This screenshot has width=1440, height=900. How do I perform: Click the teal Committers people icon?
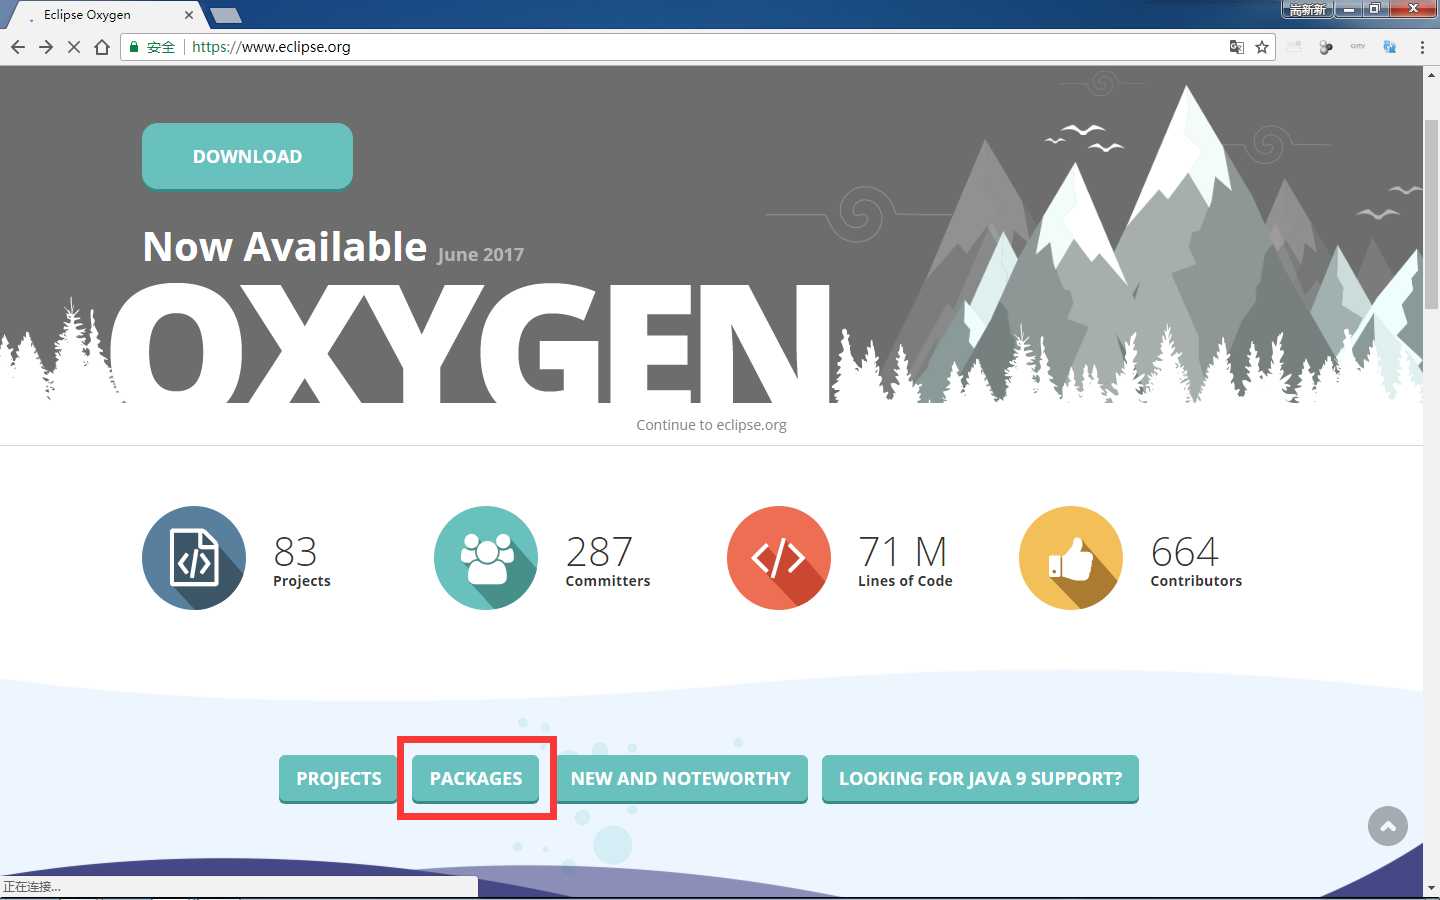click(486, 558)
